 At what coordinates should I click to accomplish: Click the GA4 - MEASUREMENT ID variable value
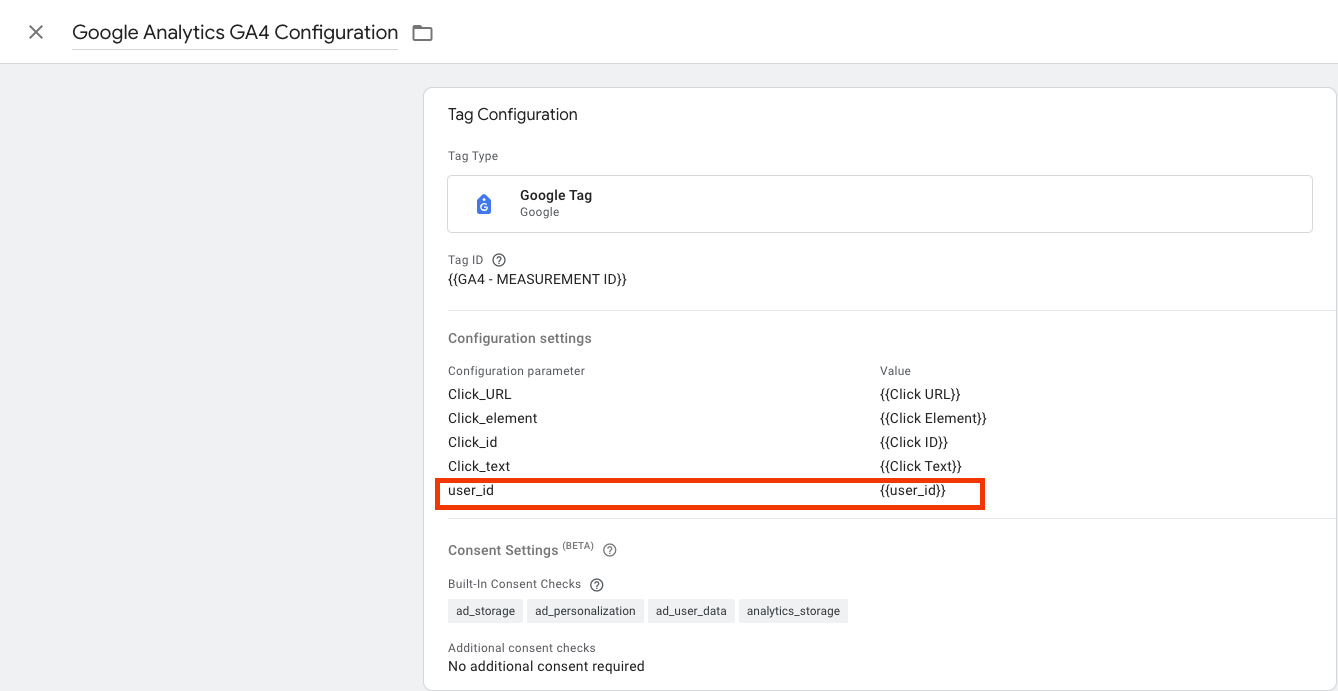click(x=537, y=279)
